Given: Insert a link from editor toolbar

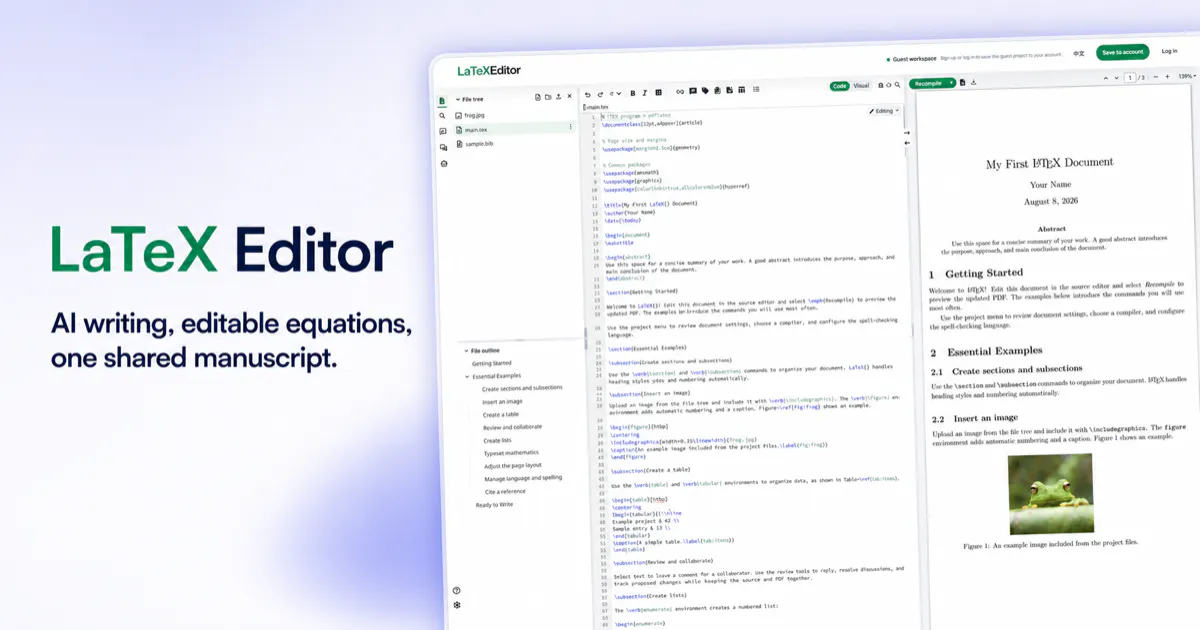Looking at the screenshot, I should coord(680,92).
